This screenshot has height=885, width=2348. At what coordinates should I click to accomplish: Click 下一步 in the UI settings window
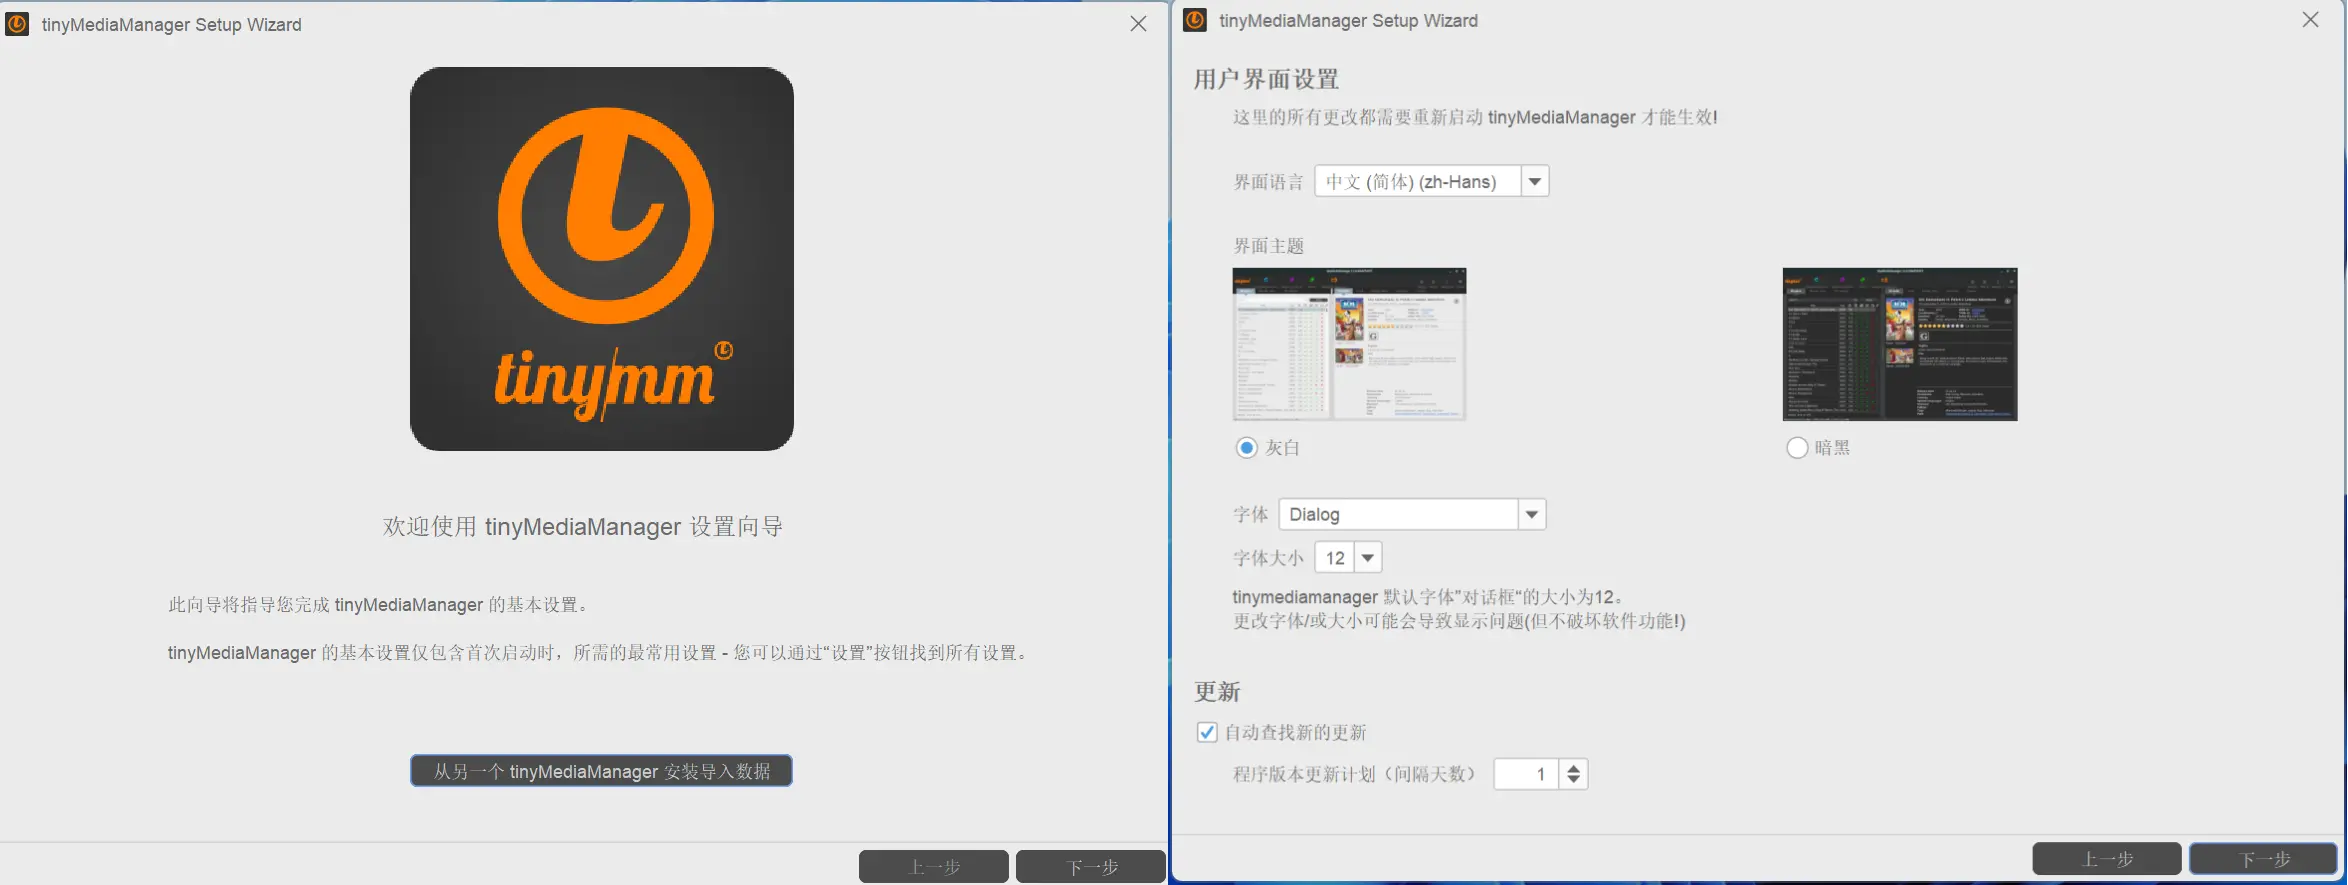[x=2264, y=859]
